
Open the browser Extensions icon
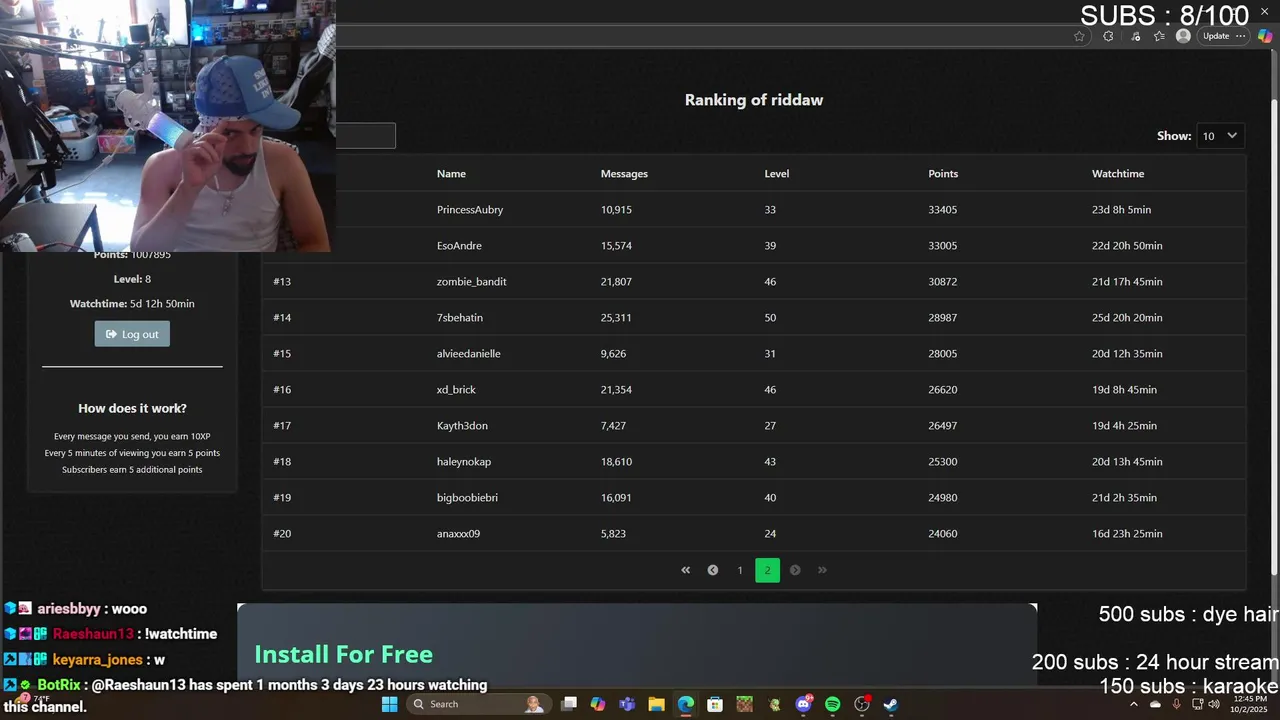(x=1108, y=36)
